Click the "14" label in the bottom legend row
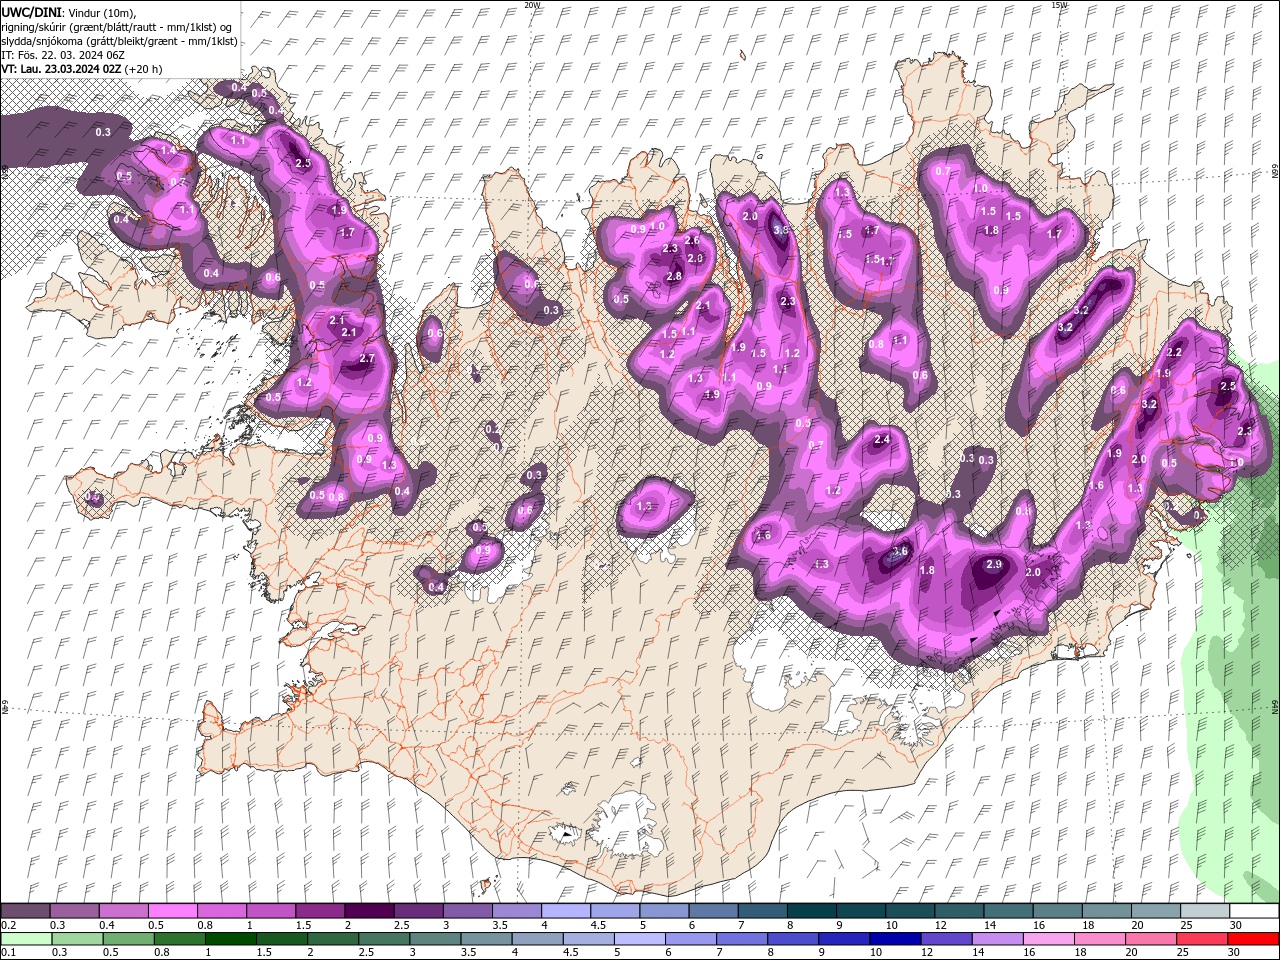The width and height of the screenshot is (1280, 960). click(978, 953)
